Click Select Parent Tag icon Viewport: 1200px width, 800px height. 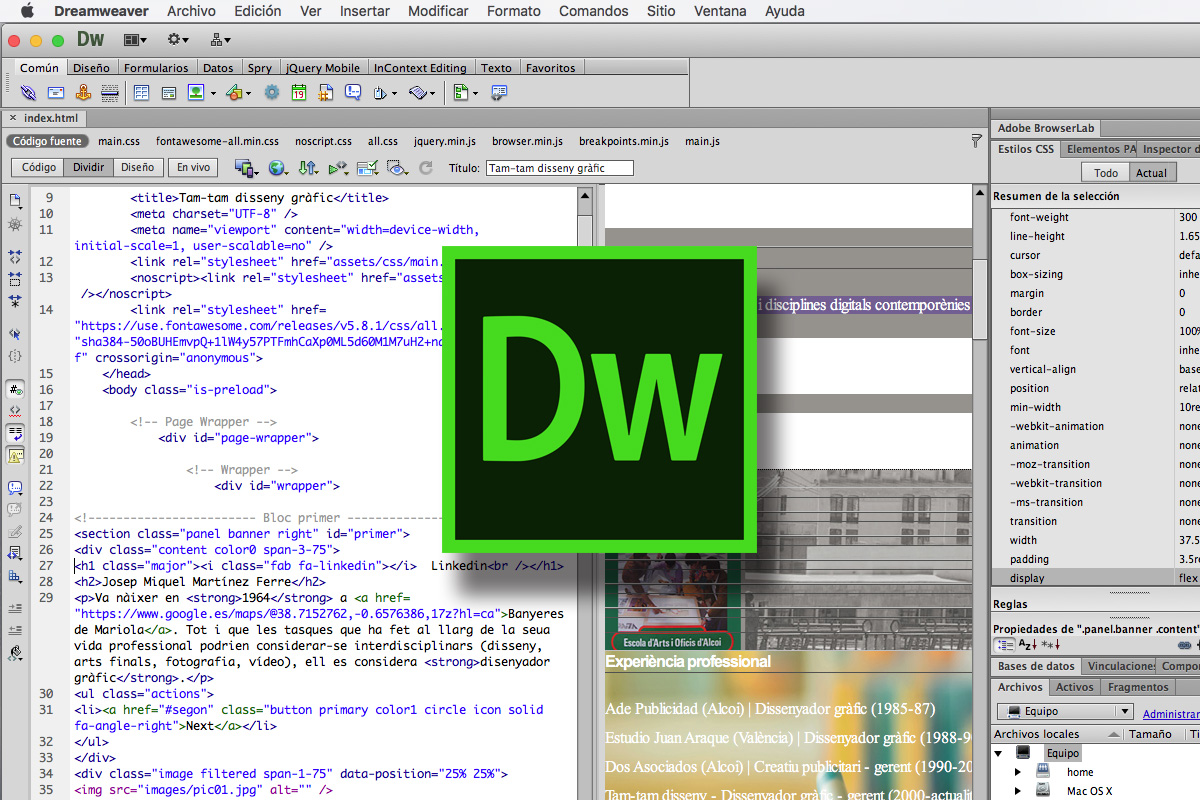pyautogui.click(x=15, y=334)
